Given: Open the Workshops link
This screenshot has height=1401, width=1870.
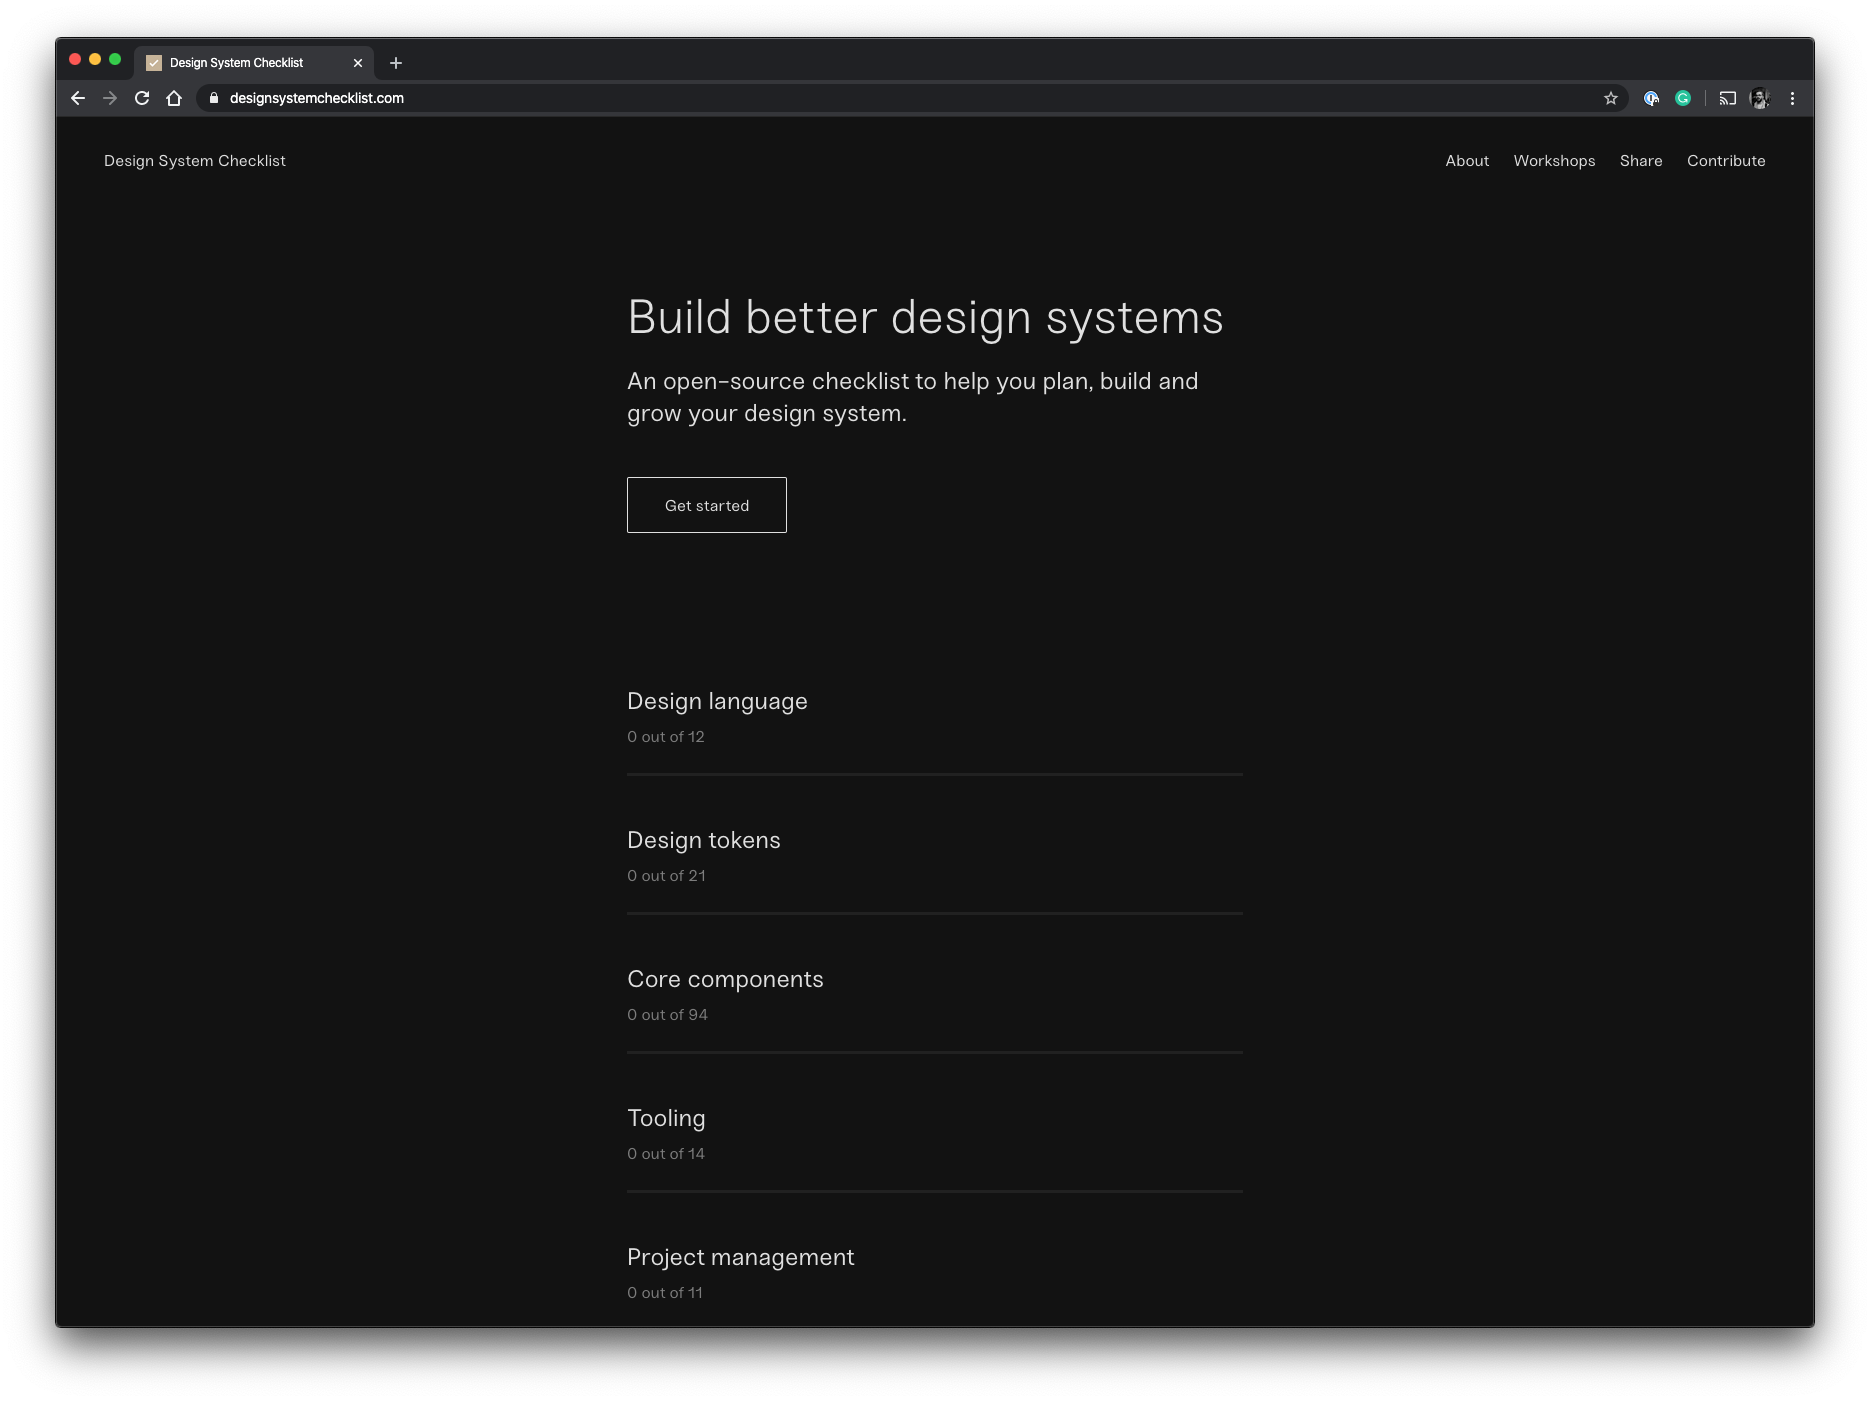Looking at the screenshot, I should coord(1554,160).
